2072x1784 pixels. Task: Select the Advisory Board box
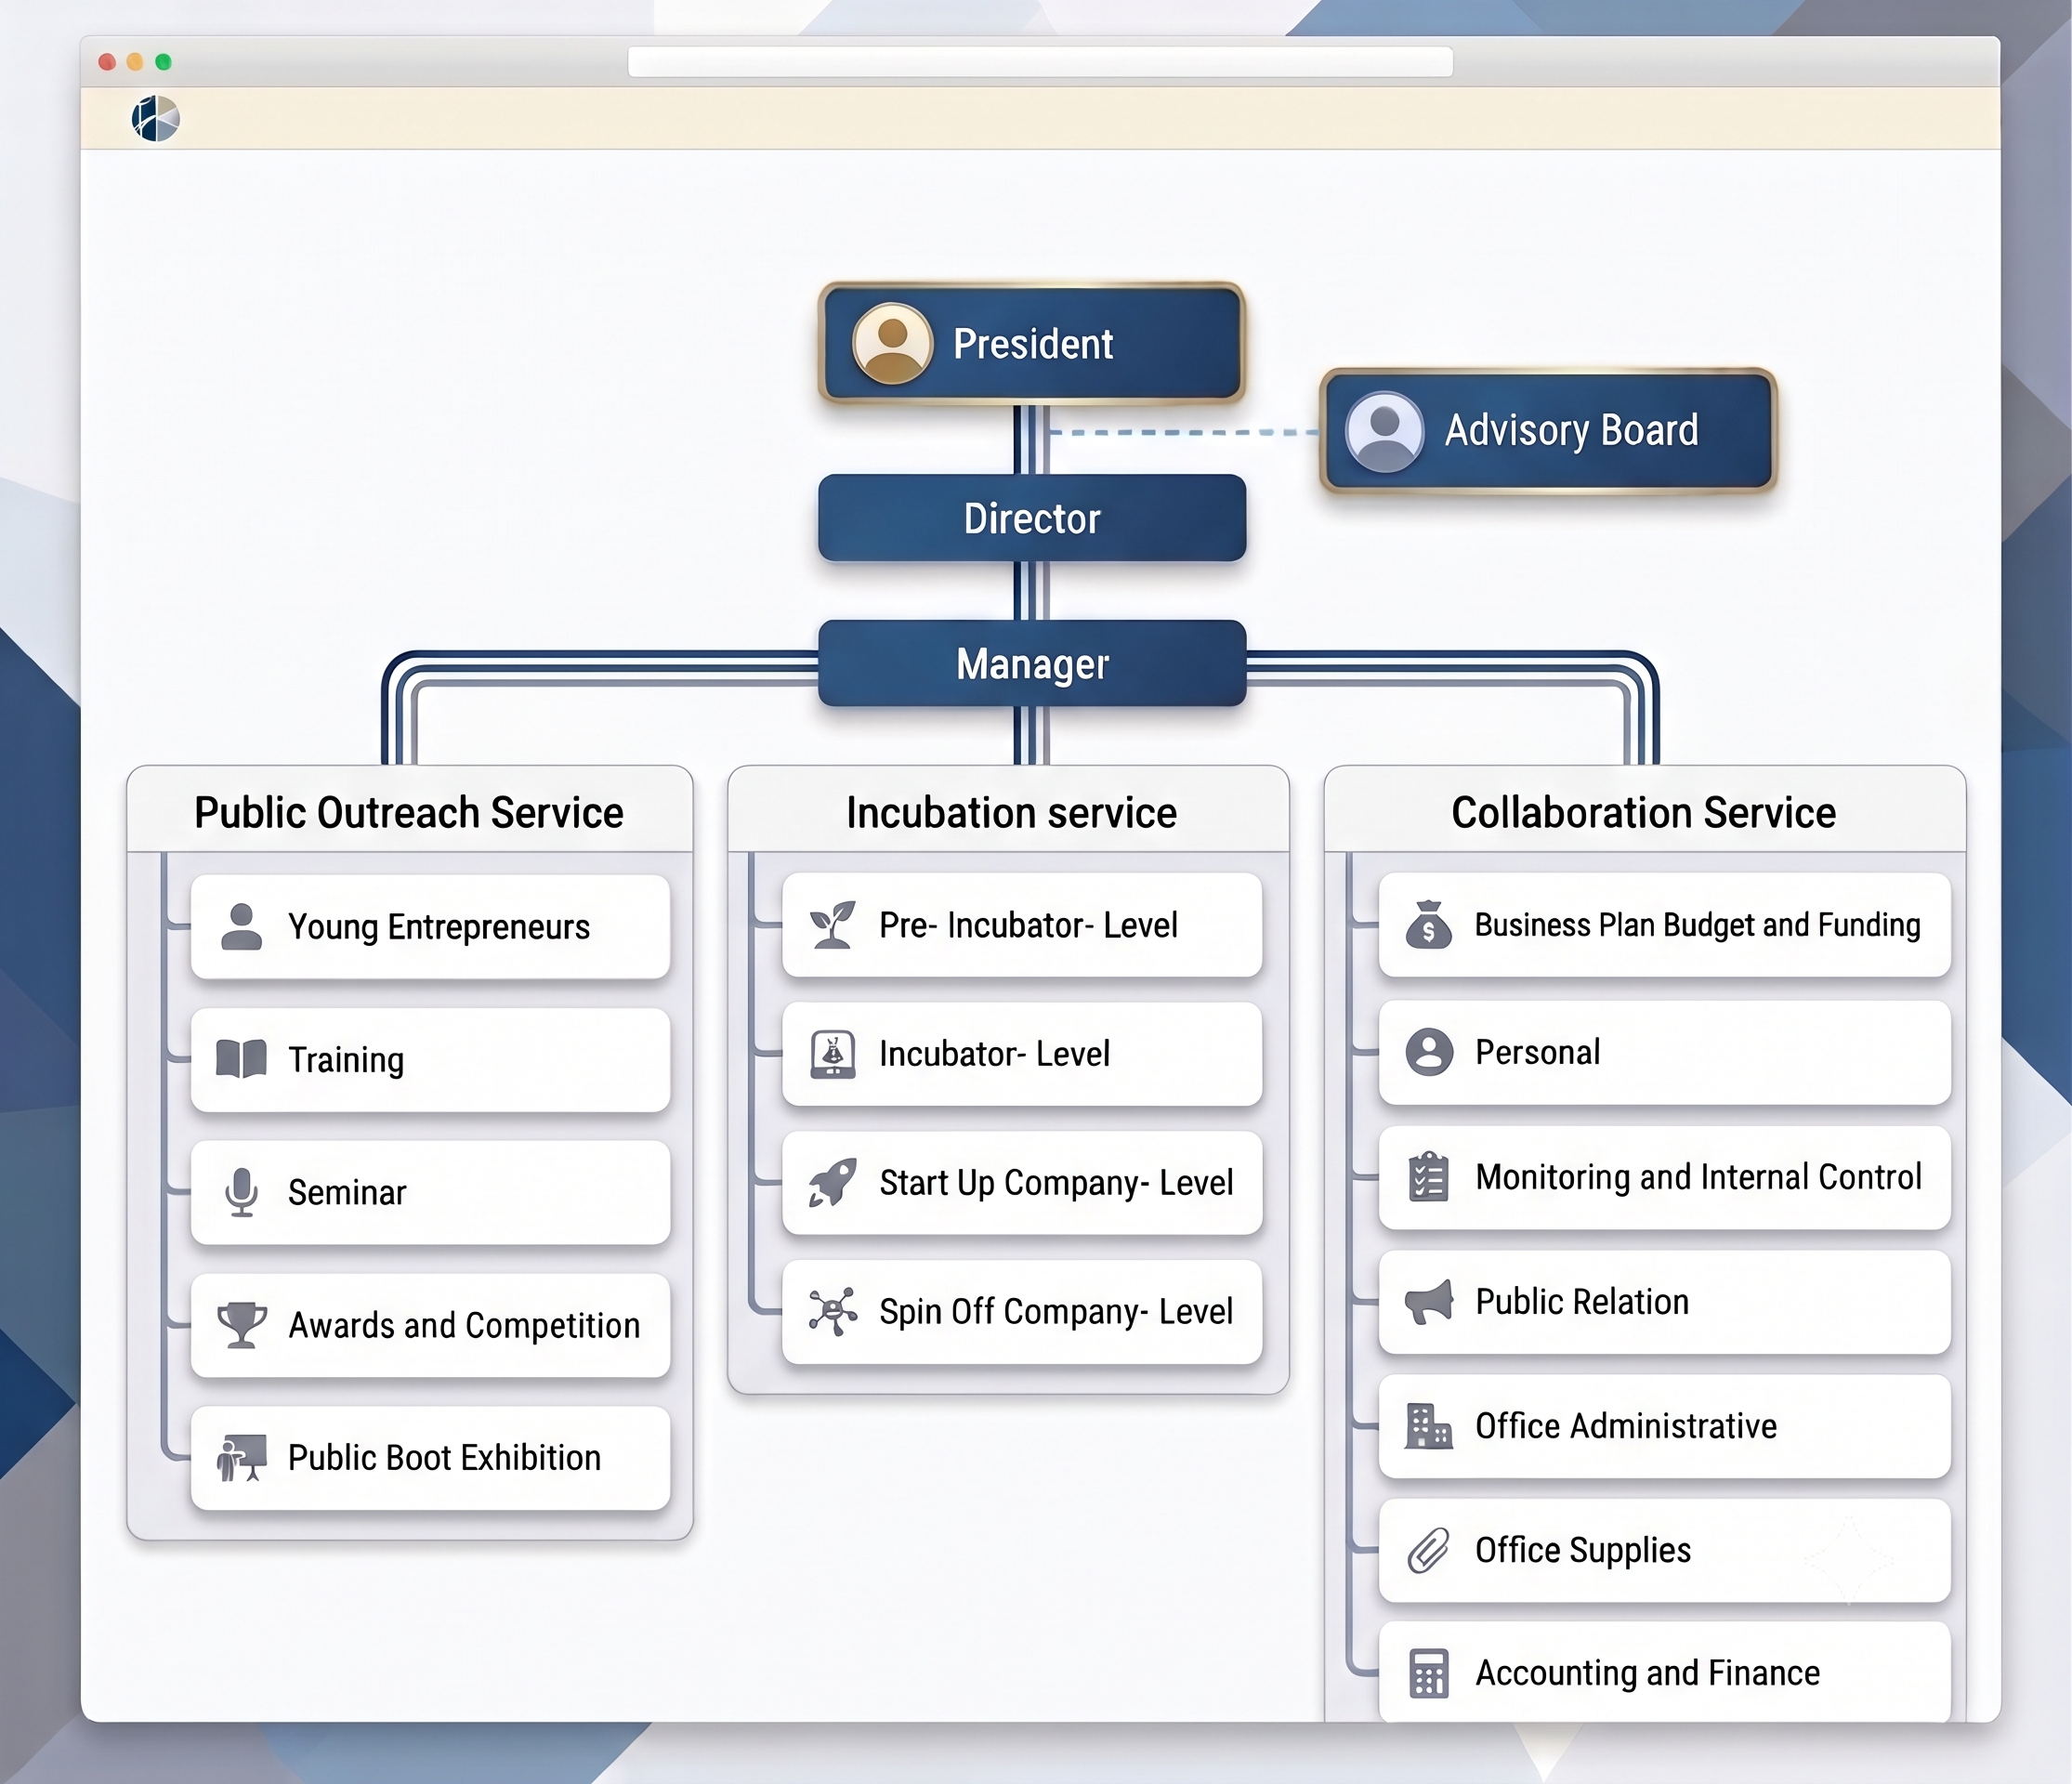[x=1548, y=431]
